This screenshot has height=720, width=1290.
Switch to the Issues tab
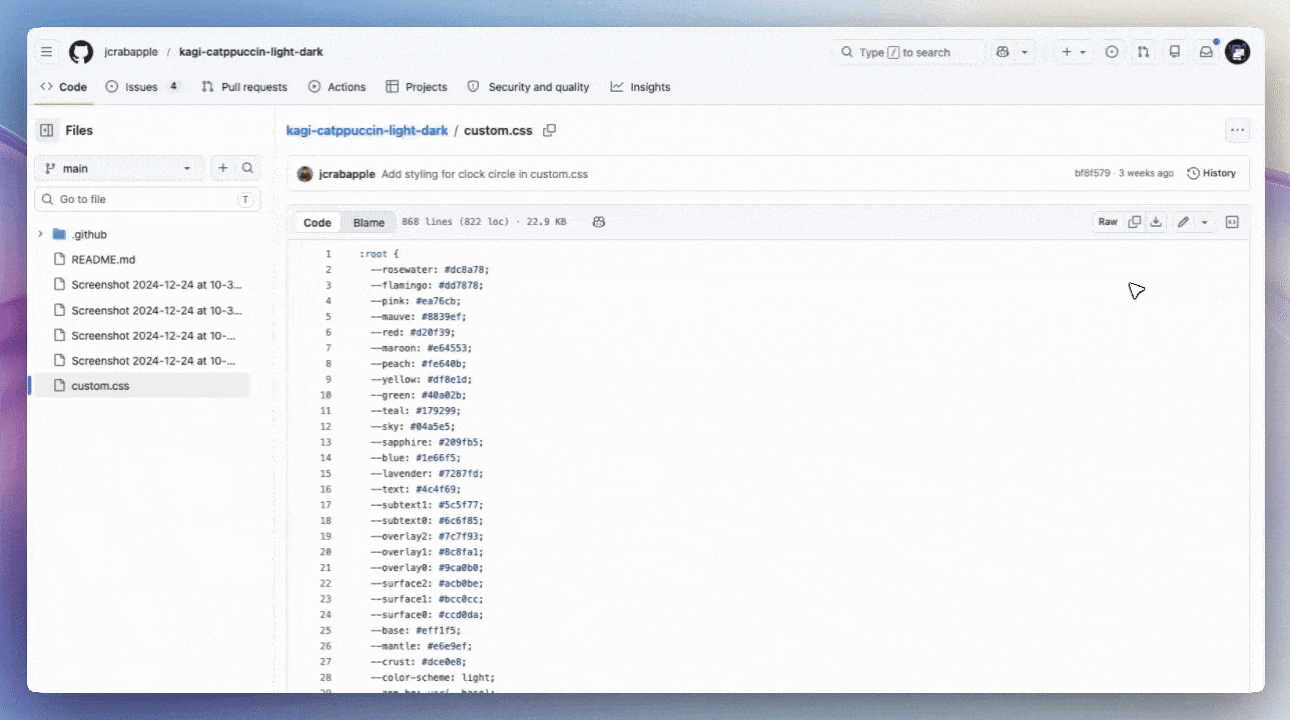coord(142,87)
